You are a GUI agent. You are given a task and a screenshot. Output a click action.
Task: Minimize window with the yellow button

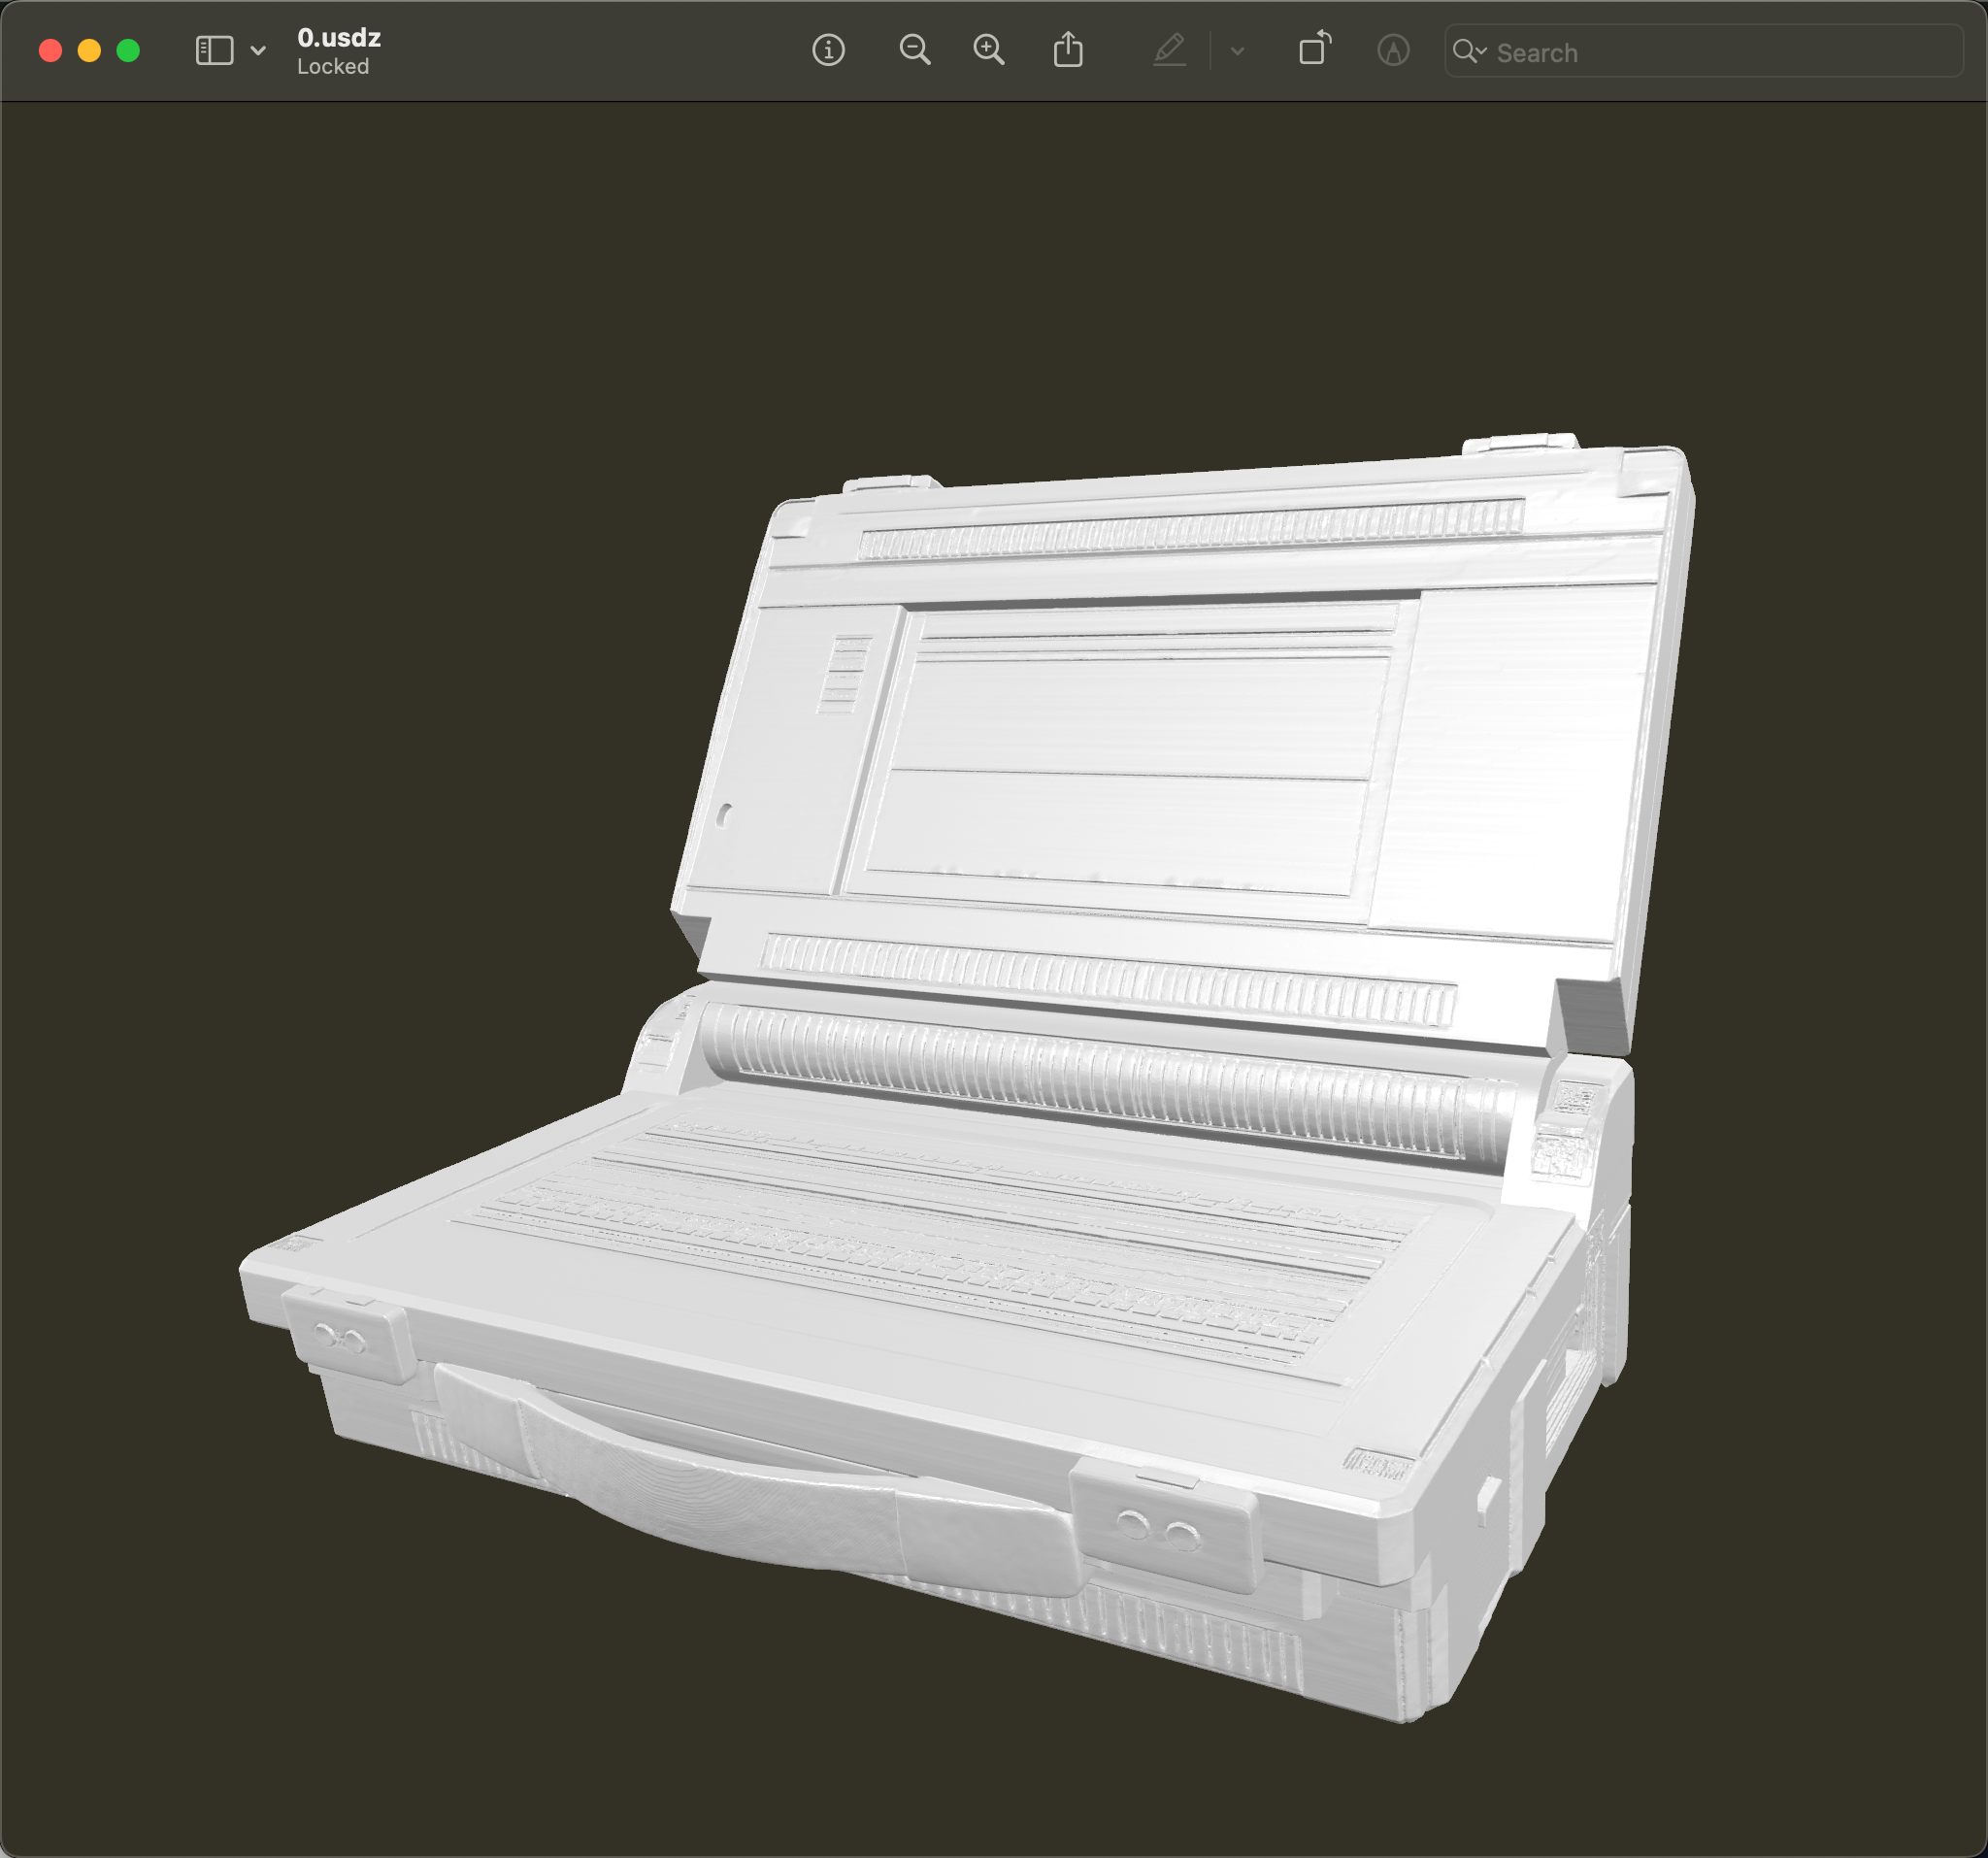[x=89, y=51]
